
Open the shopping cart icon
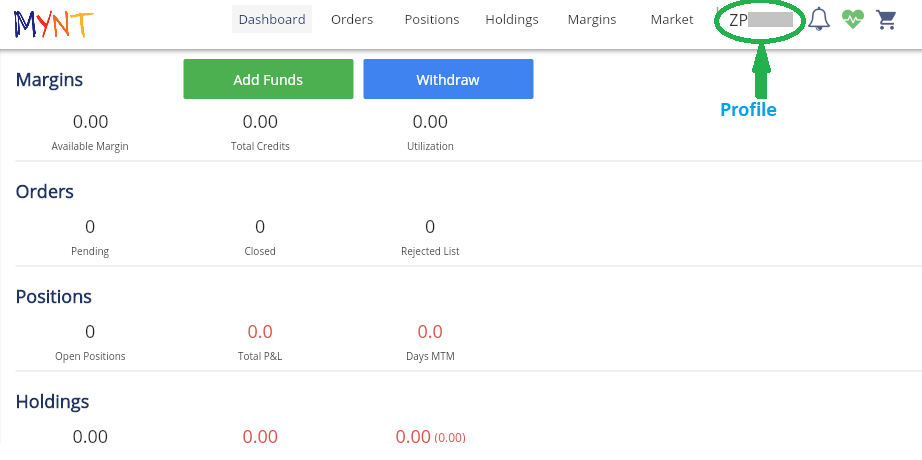(x=886, y=19)
